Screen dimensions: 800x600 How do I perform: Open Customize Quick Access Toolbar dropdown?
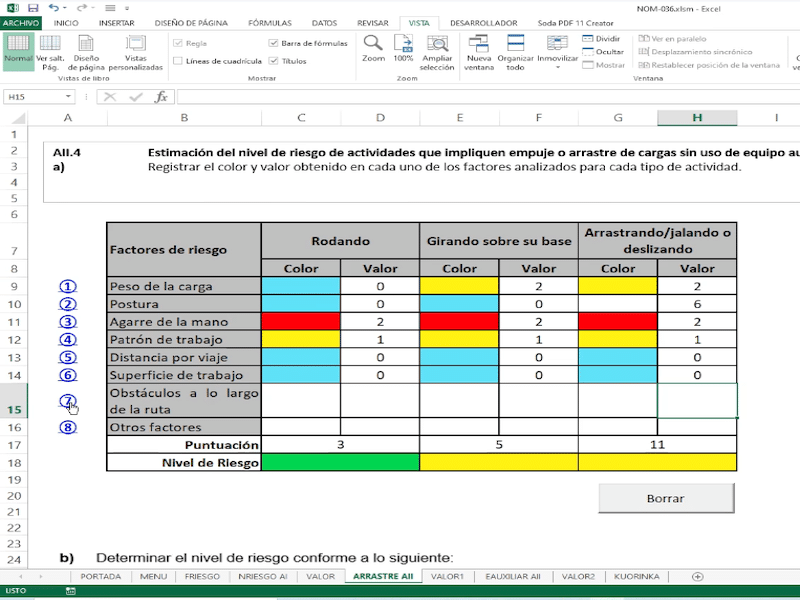(127, 8)
